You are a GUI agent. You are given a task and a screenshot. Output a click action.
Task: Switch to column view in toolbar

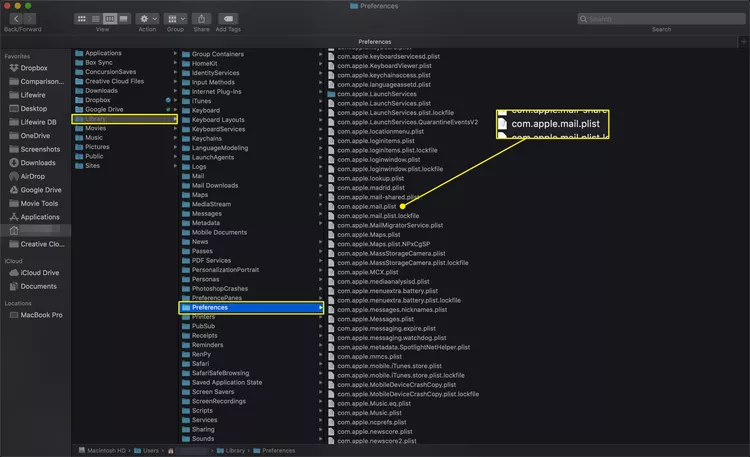pos(110,19)
